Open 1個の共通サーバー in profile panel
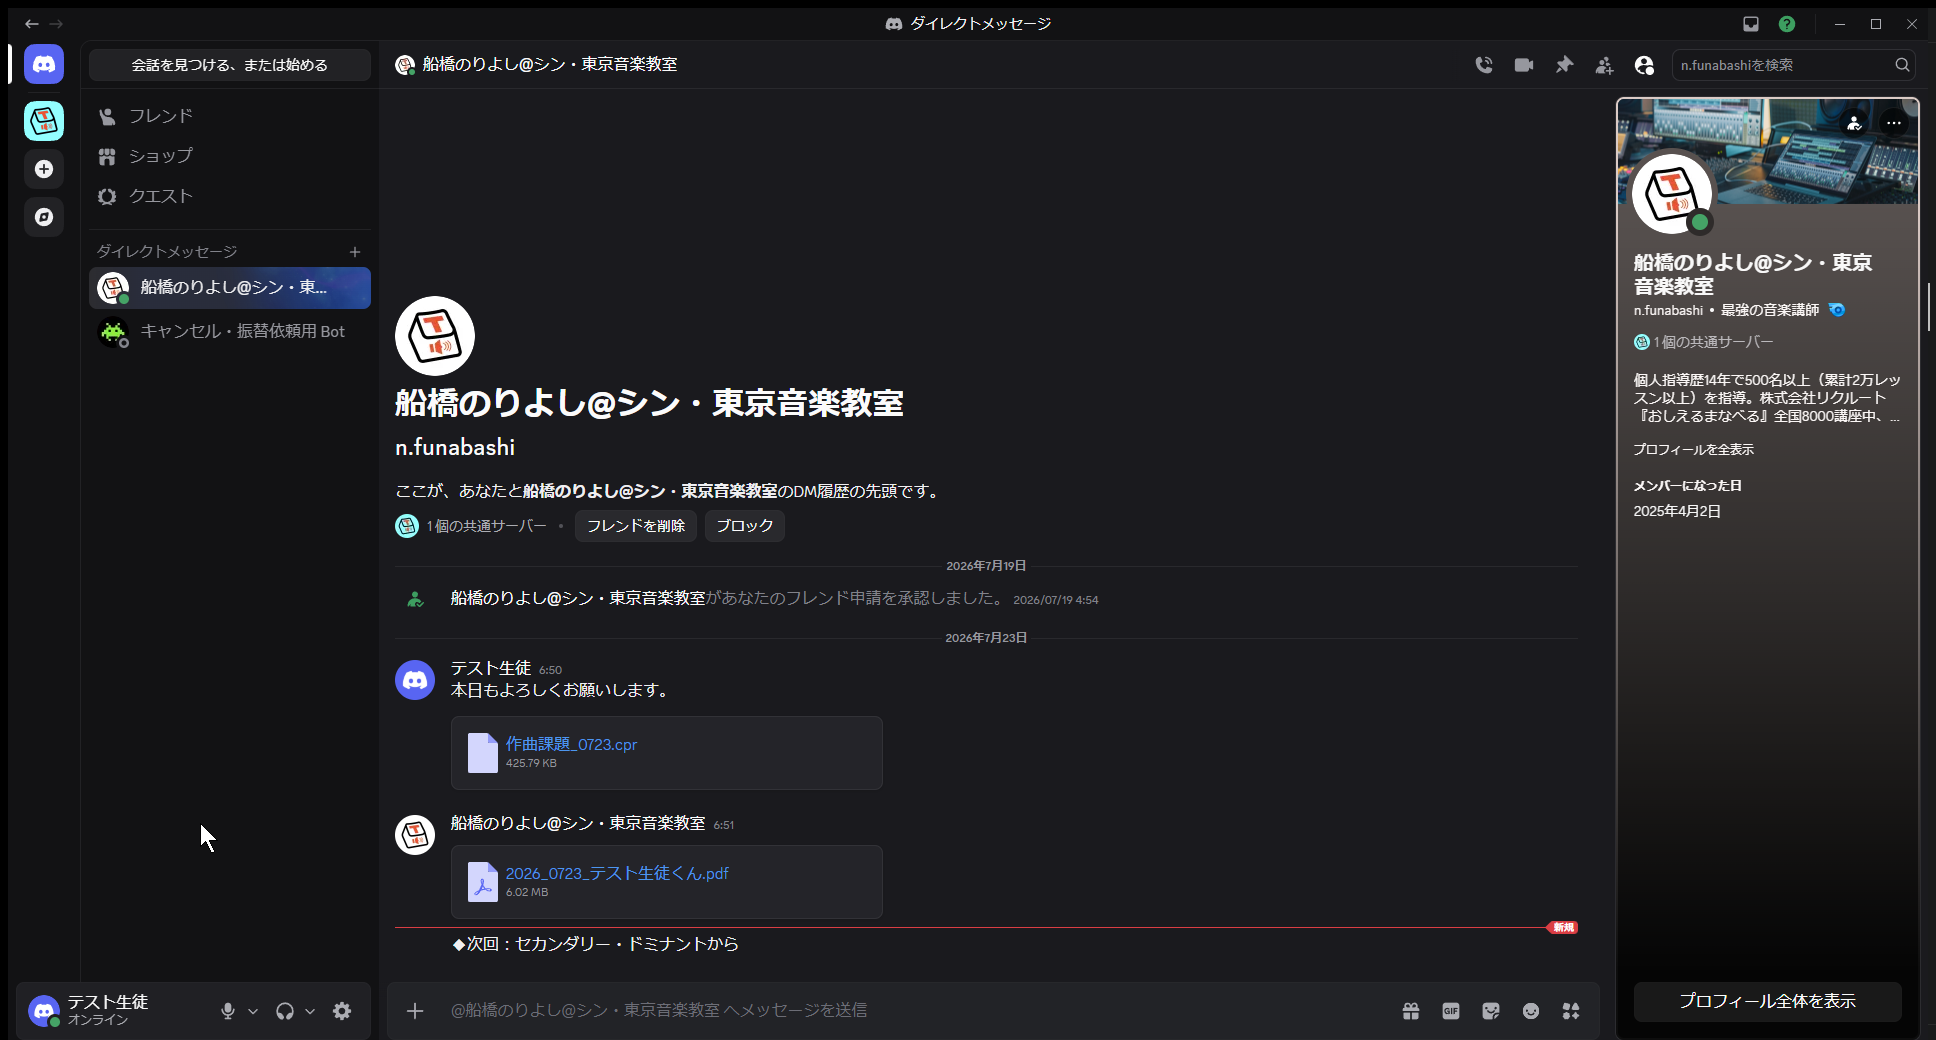The image size is (1936, 1040). (x=1704, y=342)
